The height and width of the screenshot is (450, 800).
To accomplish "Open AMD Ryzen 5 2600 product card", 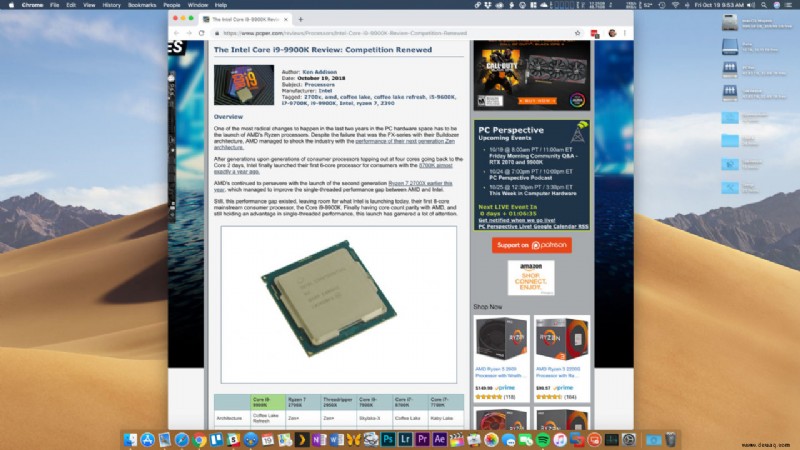I will coord(502,359).
